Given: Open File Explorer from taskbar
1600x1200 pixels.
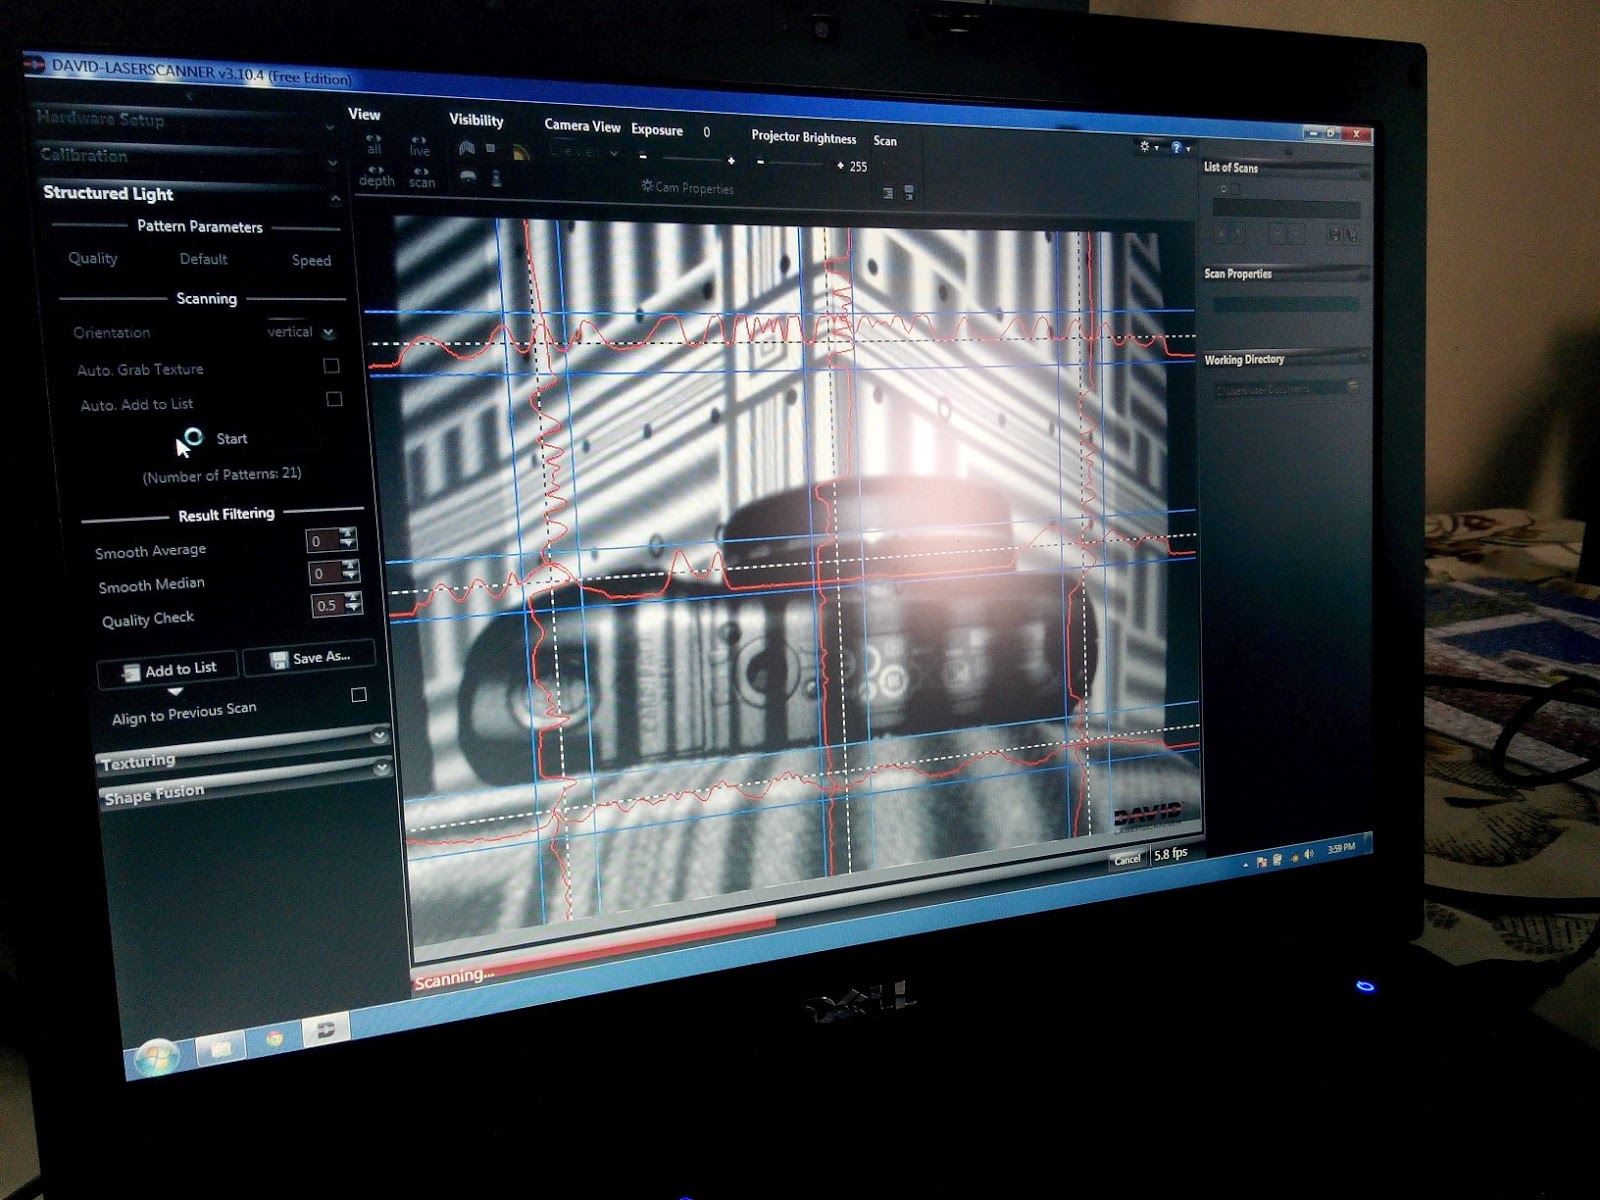Looking at the screenshot, I should point(222,1047).
